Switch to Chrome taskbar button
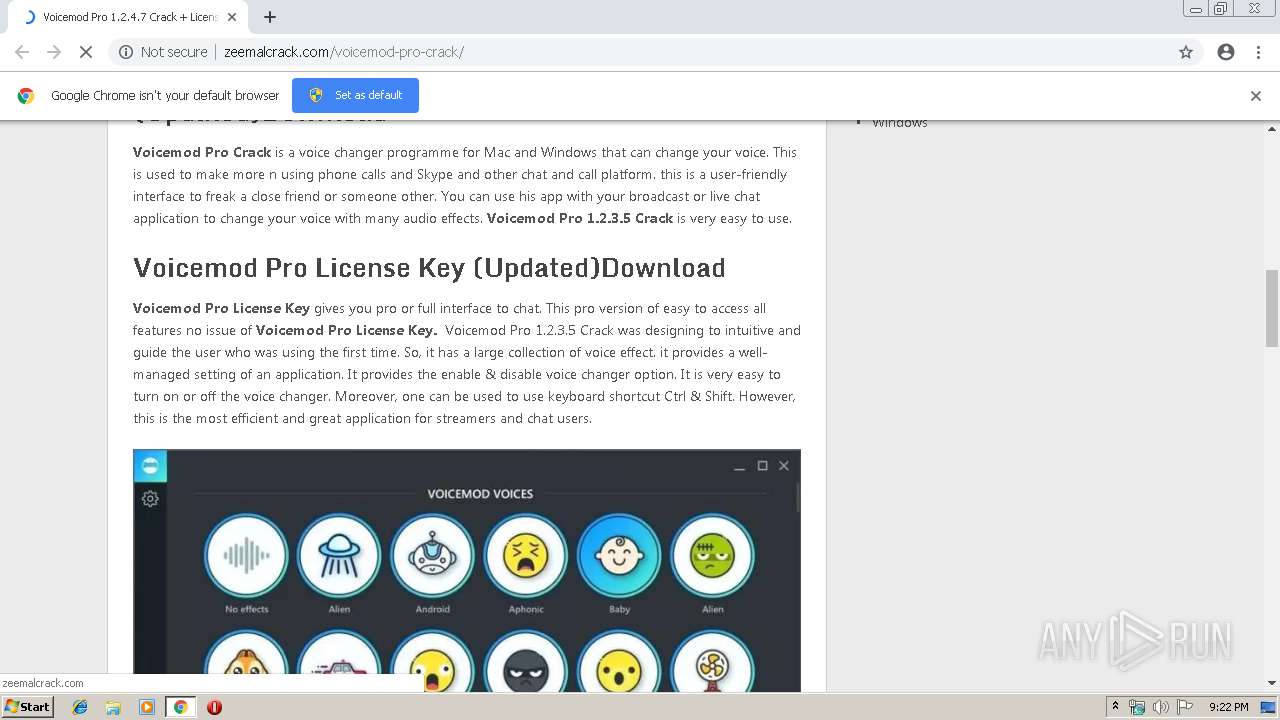The image size is (1280, 720). click(180, 707)
